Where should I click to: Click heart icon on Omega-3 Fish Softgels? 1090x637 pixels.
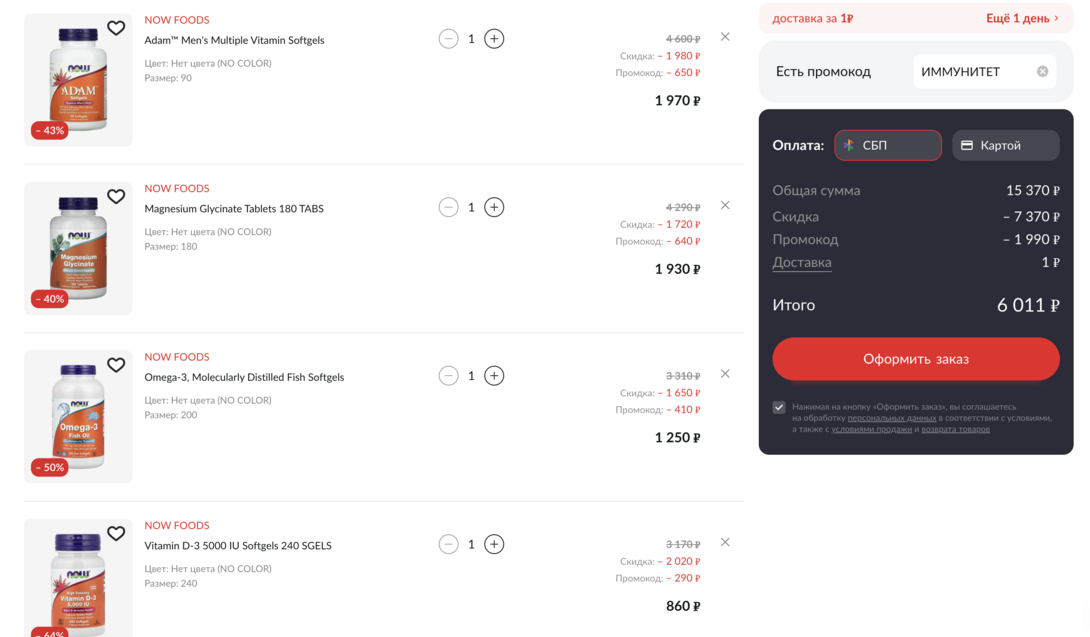pos(116,365)
